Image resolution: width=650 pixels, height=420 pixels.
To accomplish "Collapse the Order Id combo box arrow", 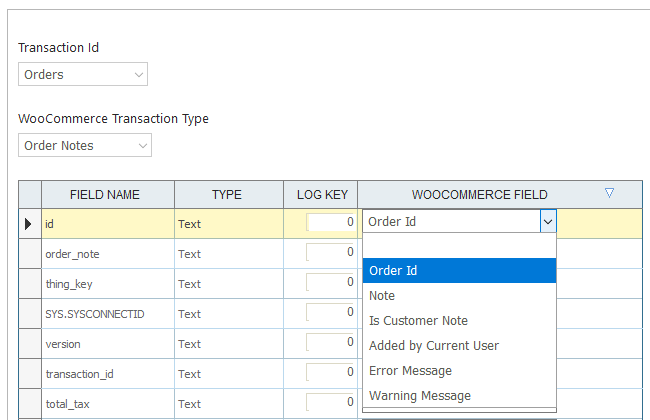I will 548,221.
